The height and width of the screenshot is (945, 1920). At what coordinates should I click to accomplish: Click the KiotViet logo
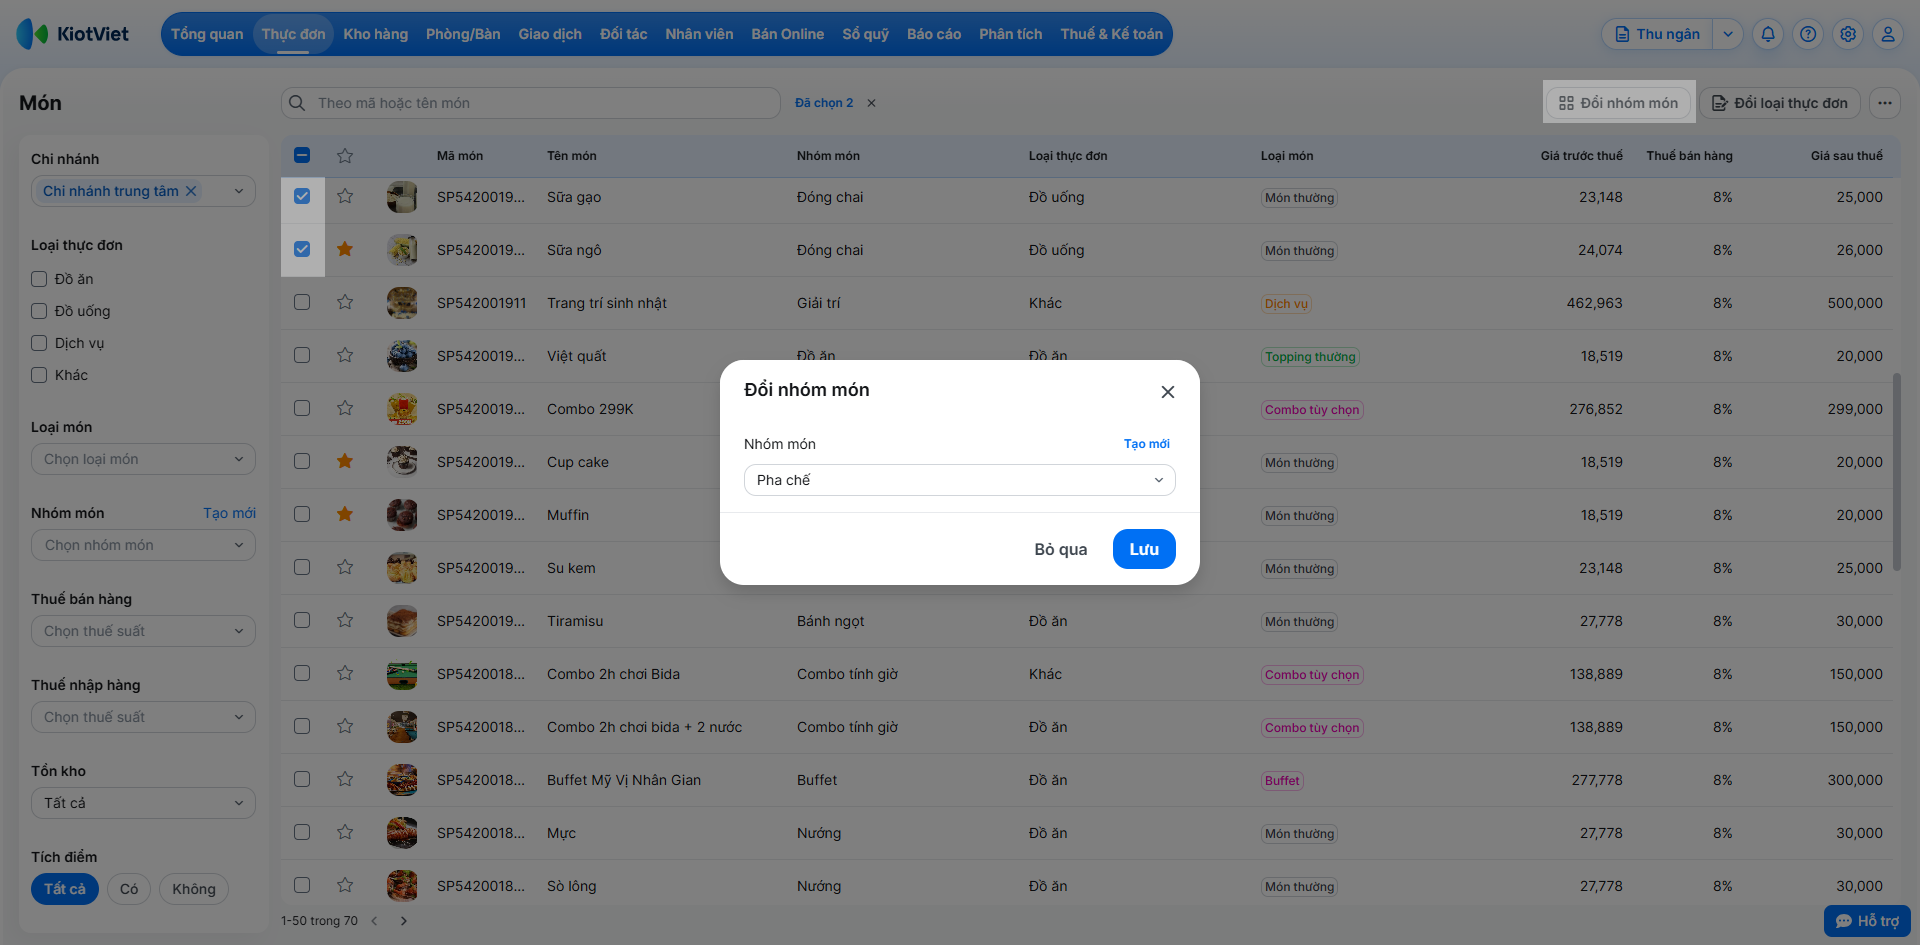coord(73,34)
